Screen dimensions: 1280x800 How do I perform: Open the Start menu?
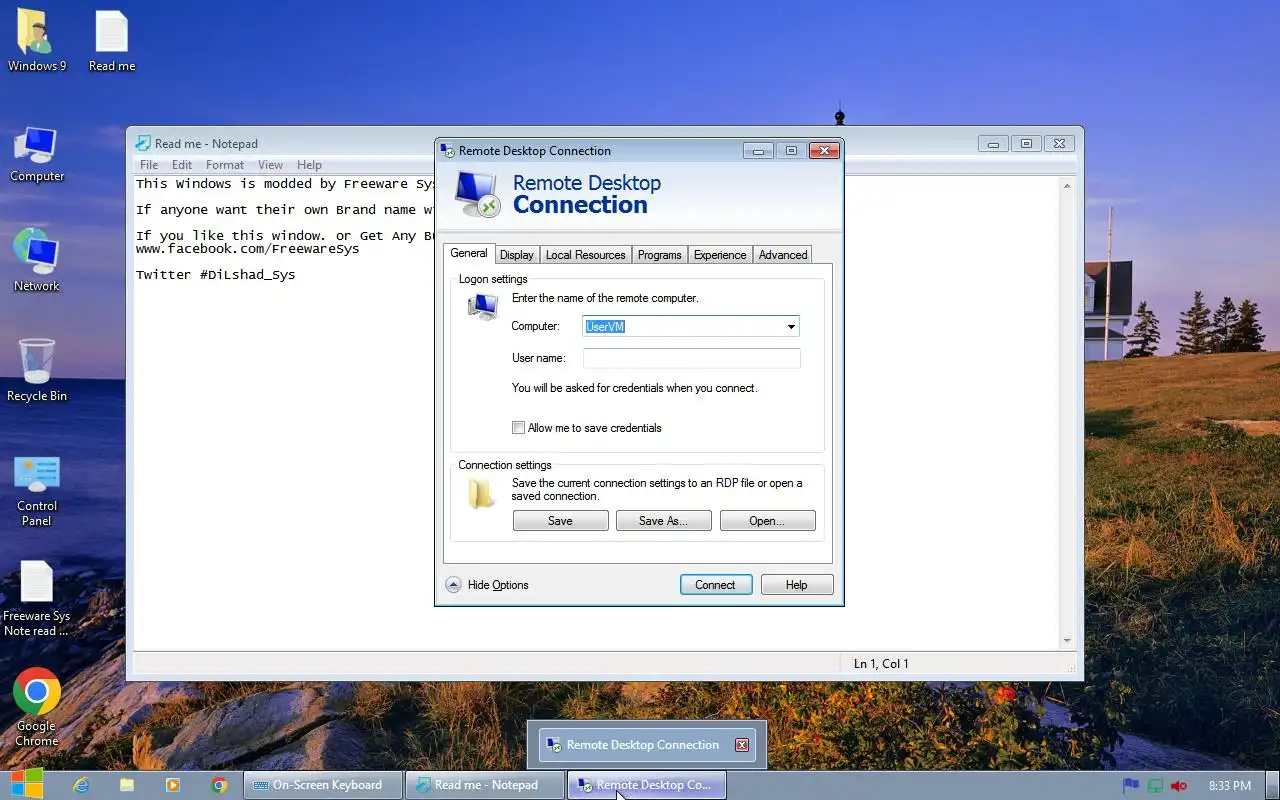[x=26, y=784]
